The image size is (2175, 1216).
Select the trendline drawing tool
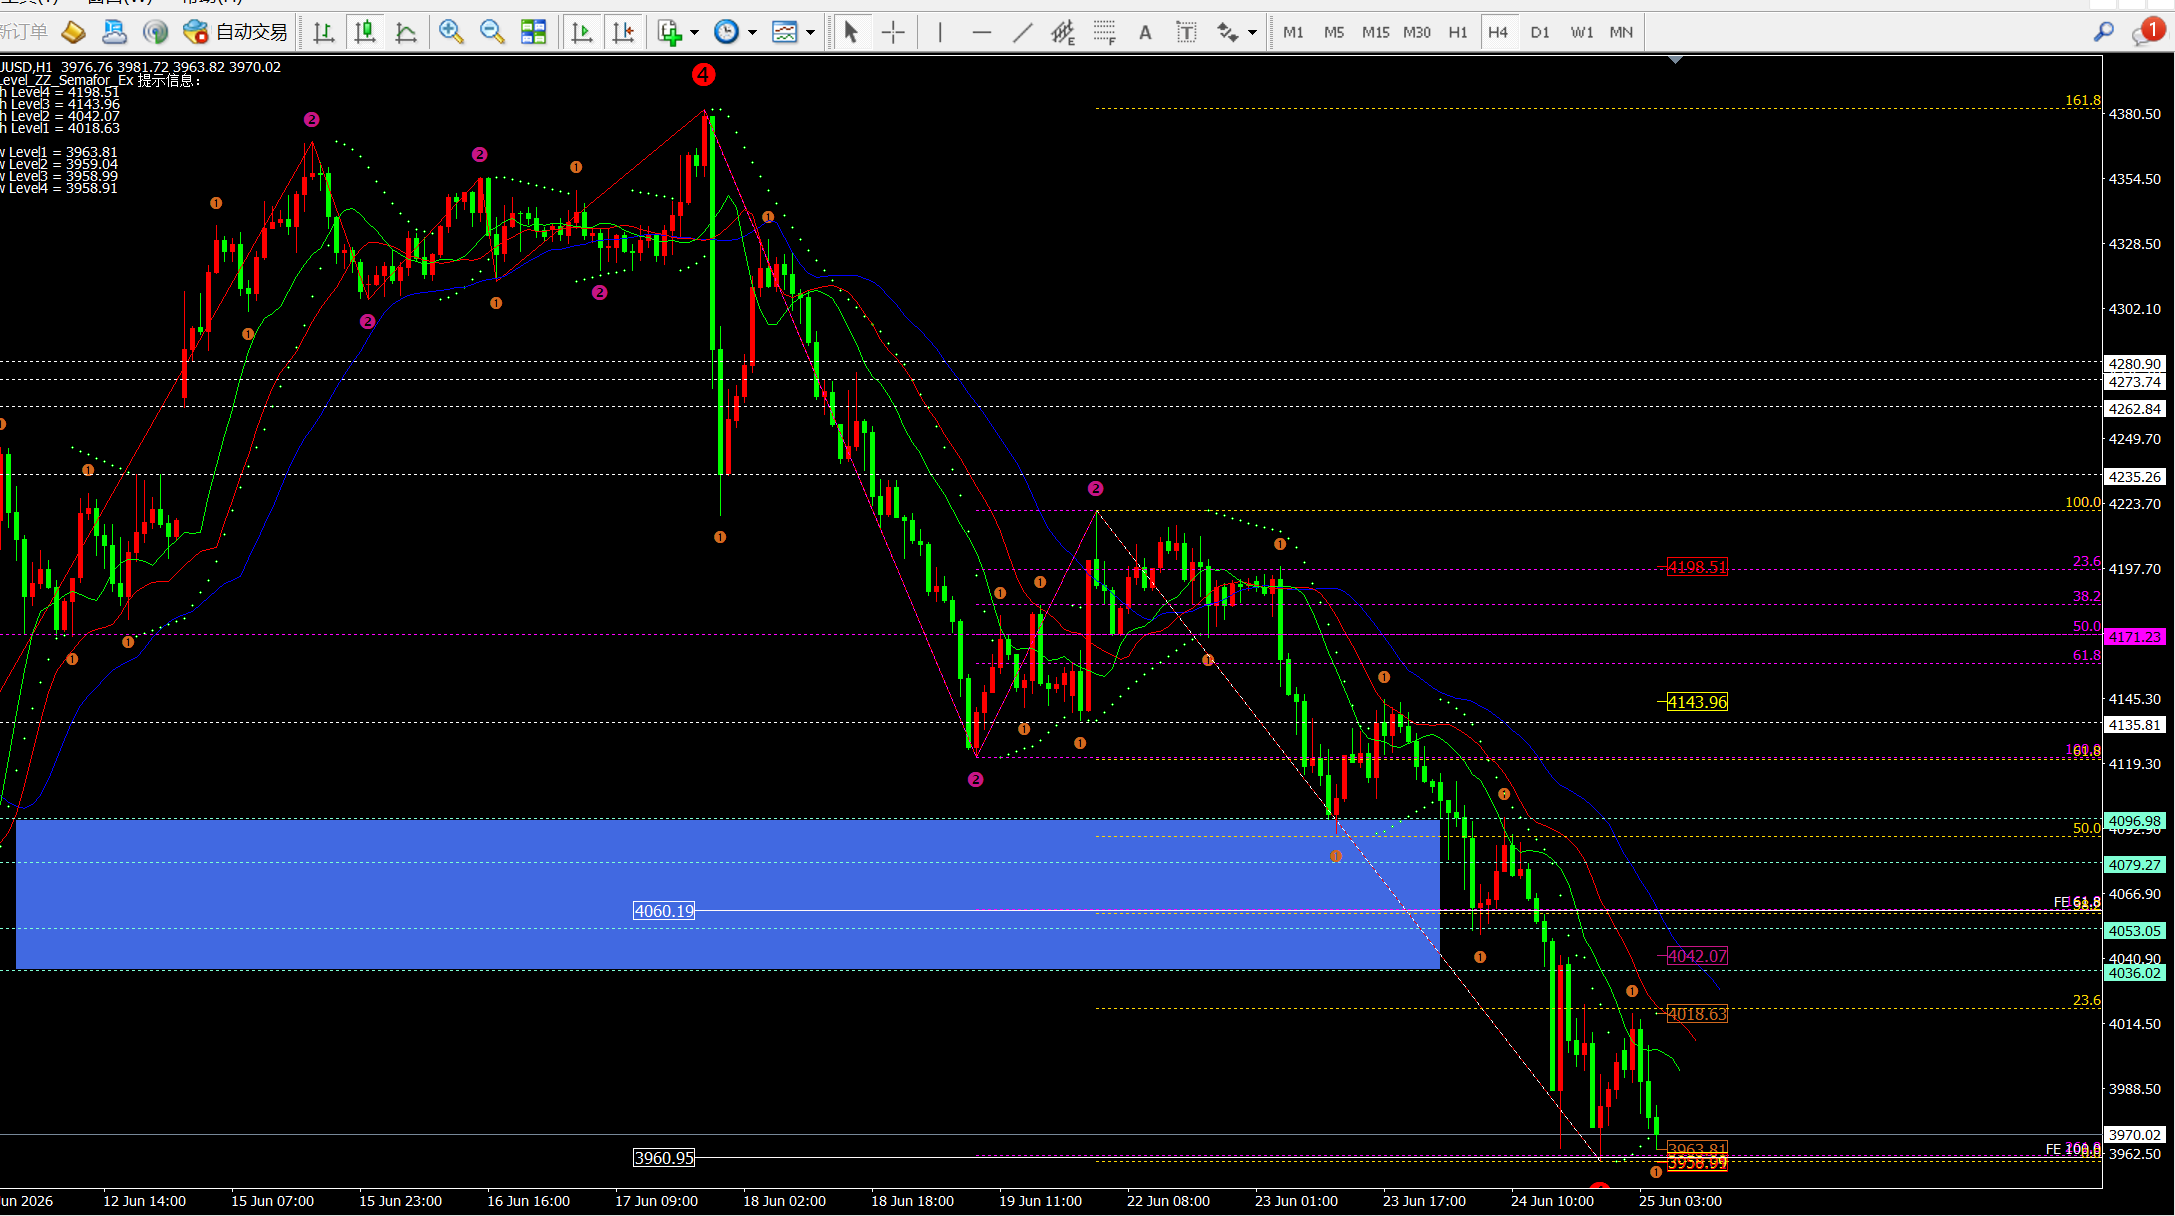click(x=1022, y=33)
